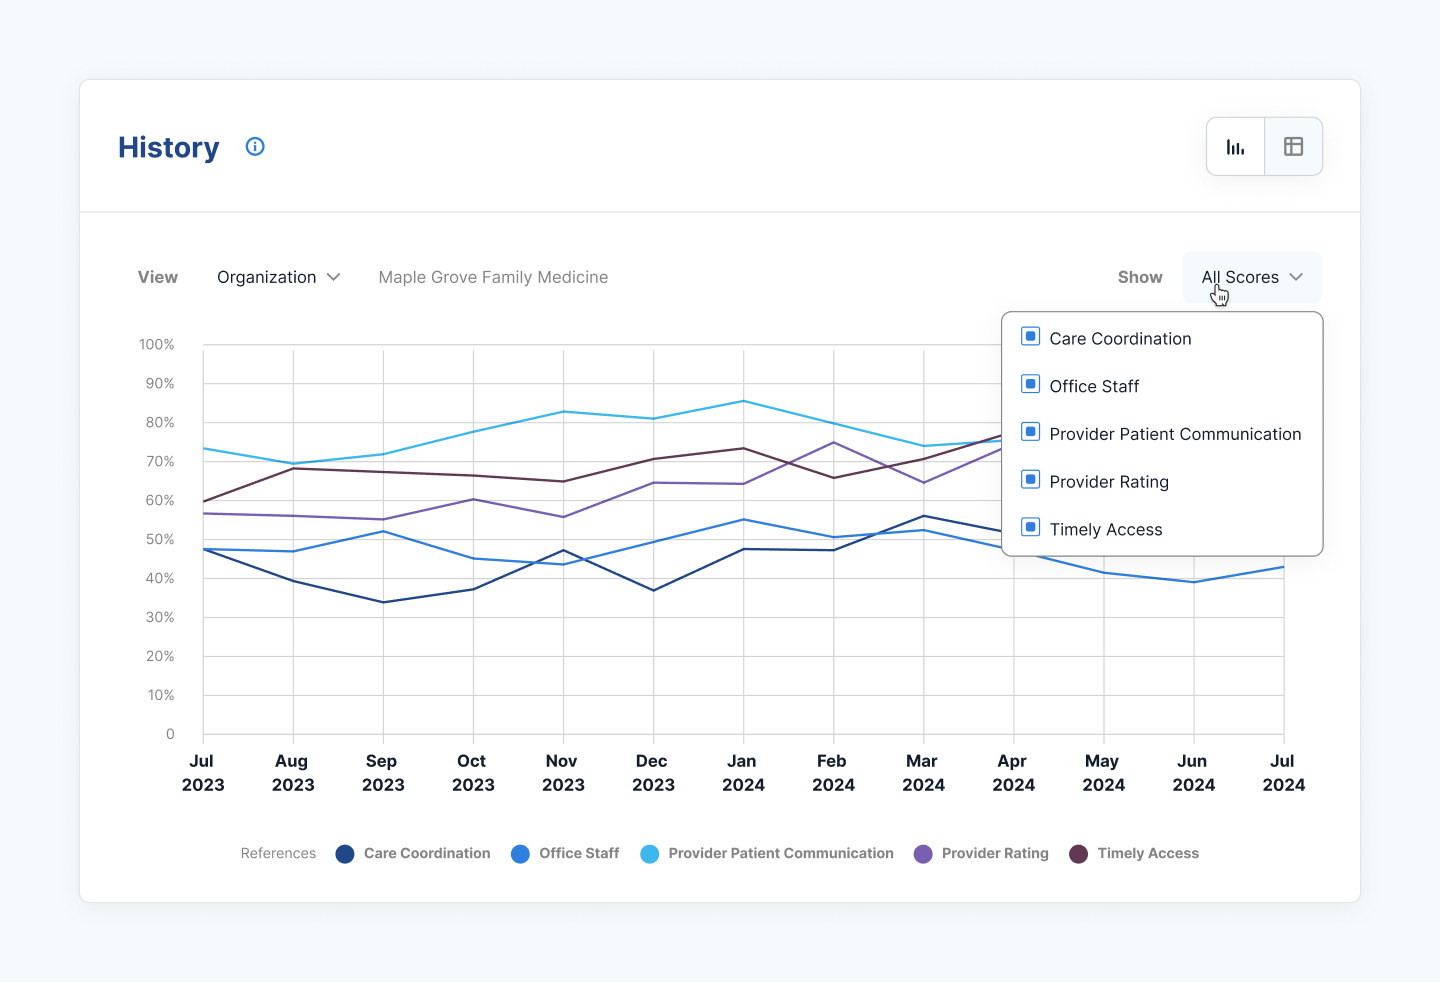
Task: Toggle Provider Patient Communication checkbox
Action: pyautogui.click(x=1030, y=432)
